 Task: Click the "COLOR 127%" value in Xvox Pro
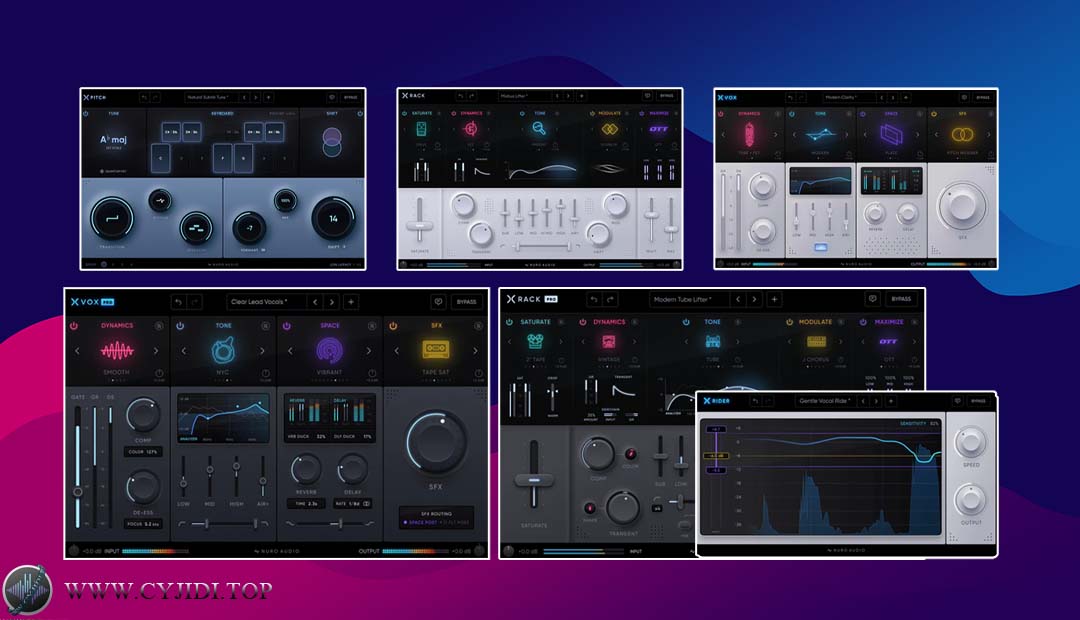pyautogui.click(x=143, y=452)
